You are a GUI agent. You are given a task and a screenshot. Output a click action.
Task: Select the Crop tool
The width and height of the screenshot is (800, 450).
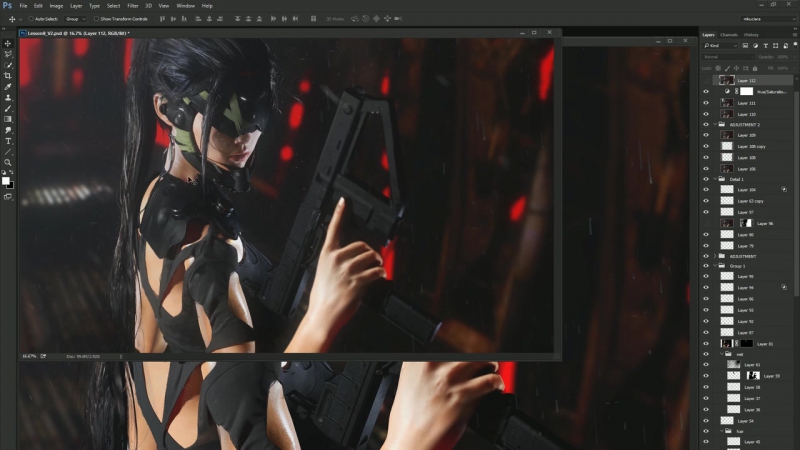(8, 76)
